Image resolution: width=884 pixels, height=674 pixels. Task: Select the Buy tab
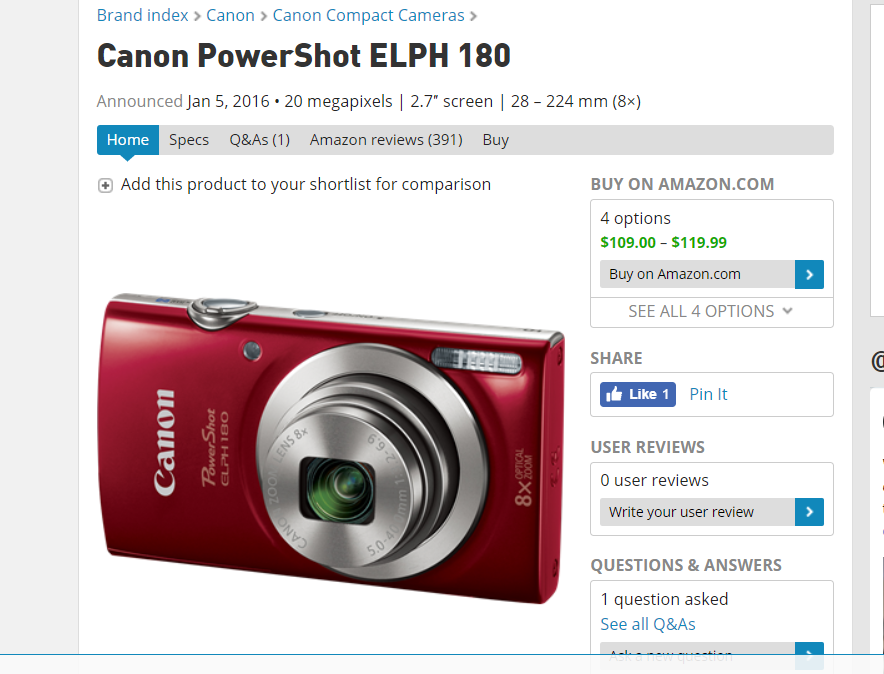click(x=496, y=140)
